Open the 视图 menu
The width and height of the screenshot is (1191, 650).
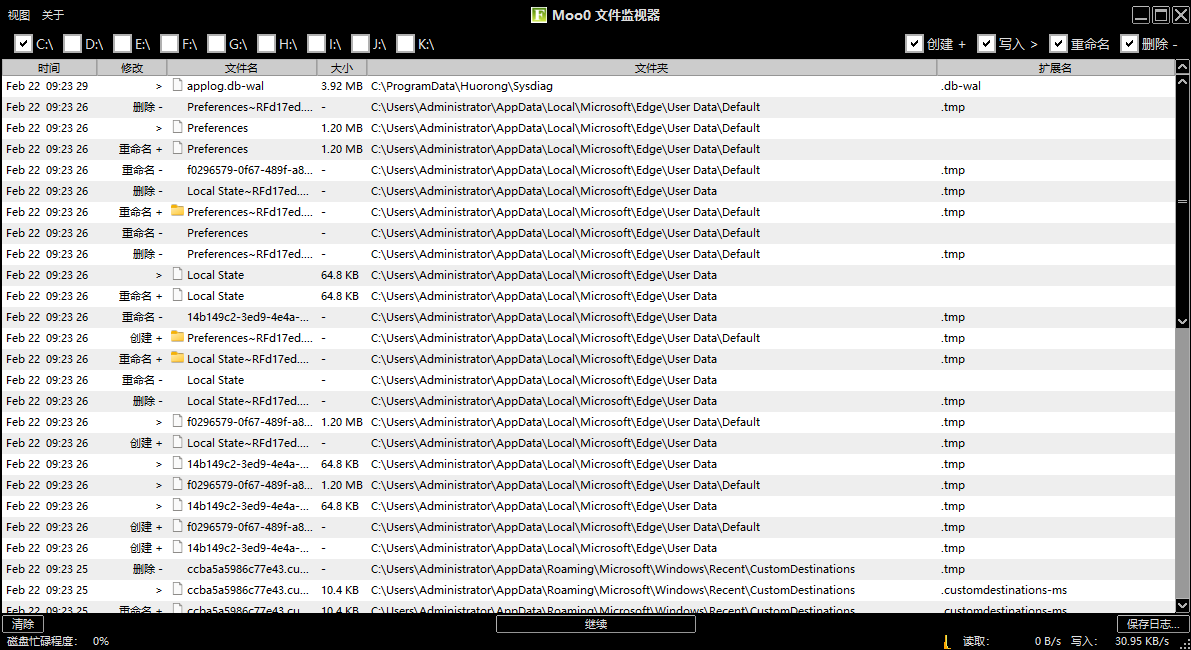19,15
